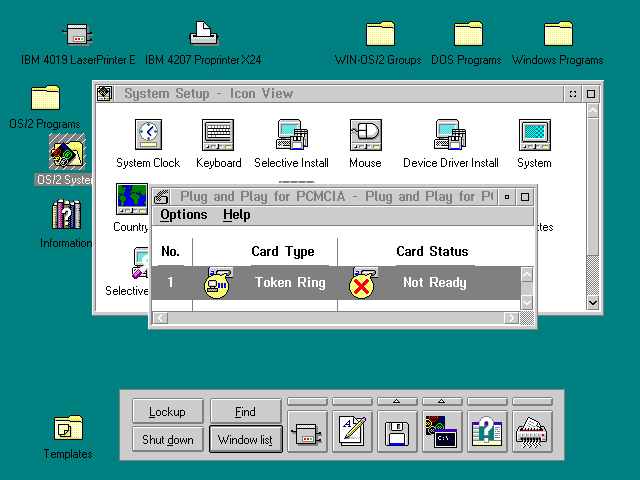Open the editor notepad-and-pencil LaunchPad icon

pos(352,432)
